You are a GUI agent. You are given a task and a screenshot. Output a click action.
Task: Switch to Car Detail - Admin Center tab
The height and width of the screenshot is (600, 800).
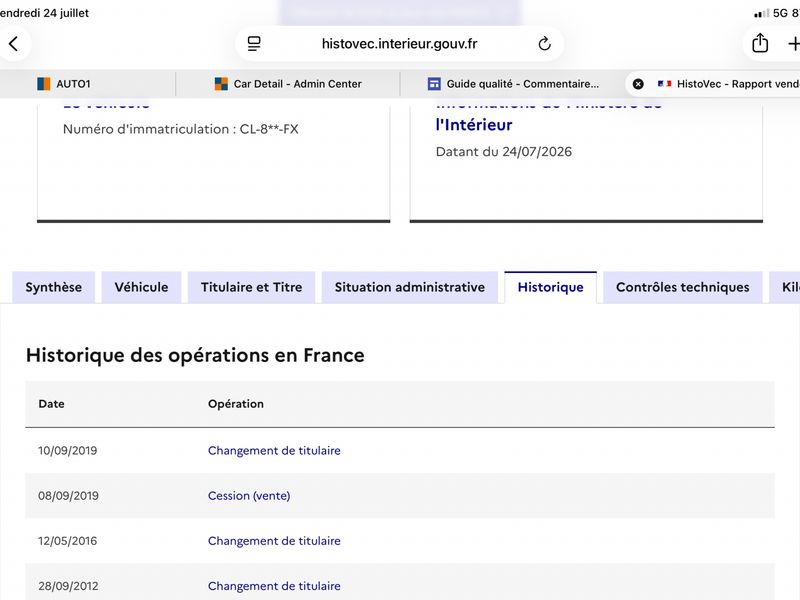coord(288,84)
